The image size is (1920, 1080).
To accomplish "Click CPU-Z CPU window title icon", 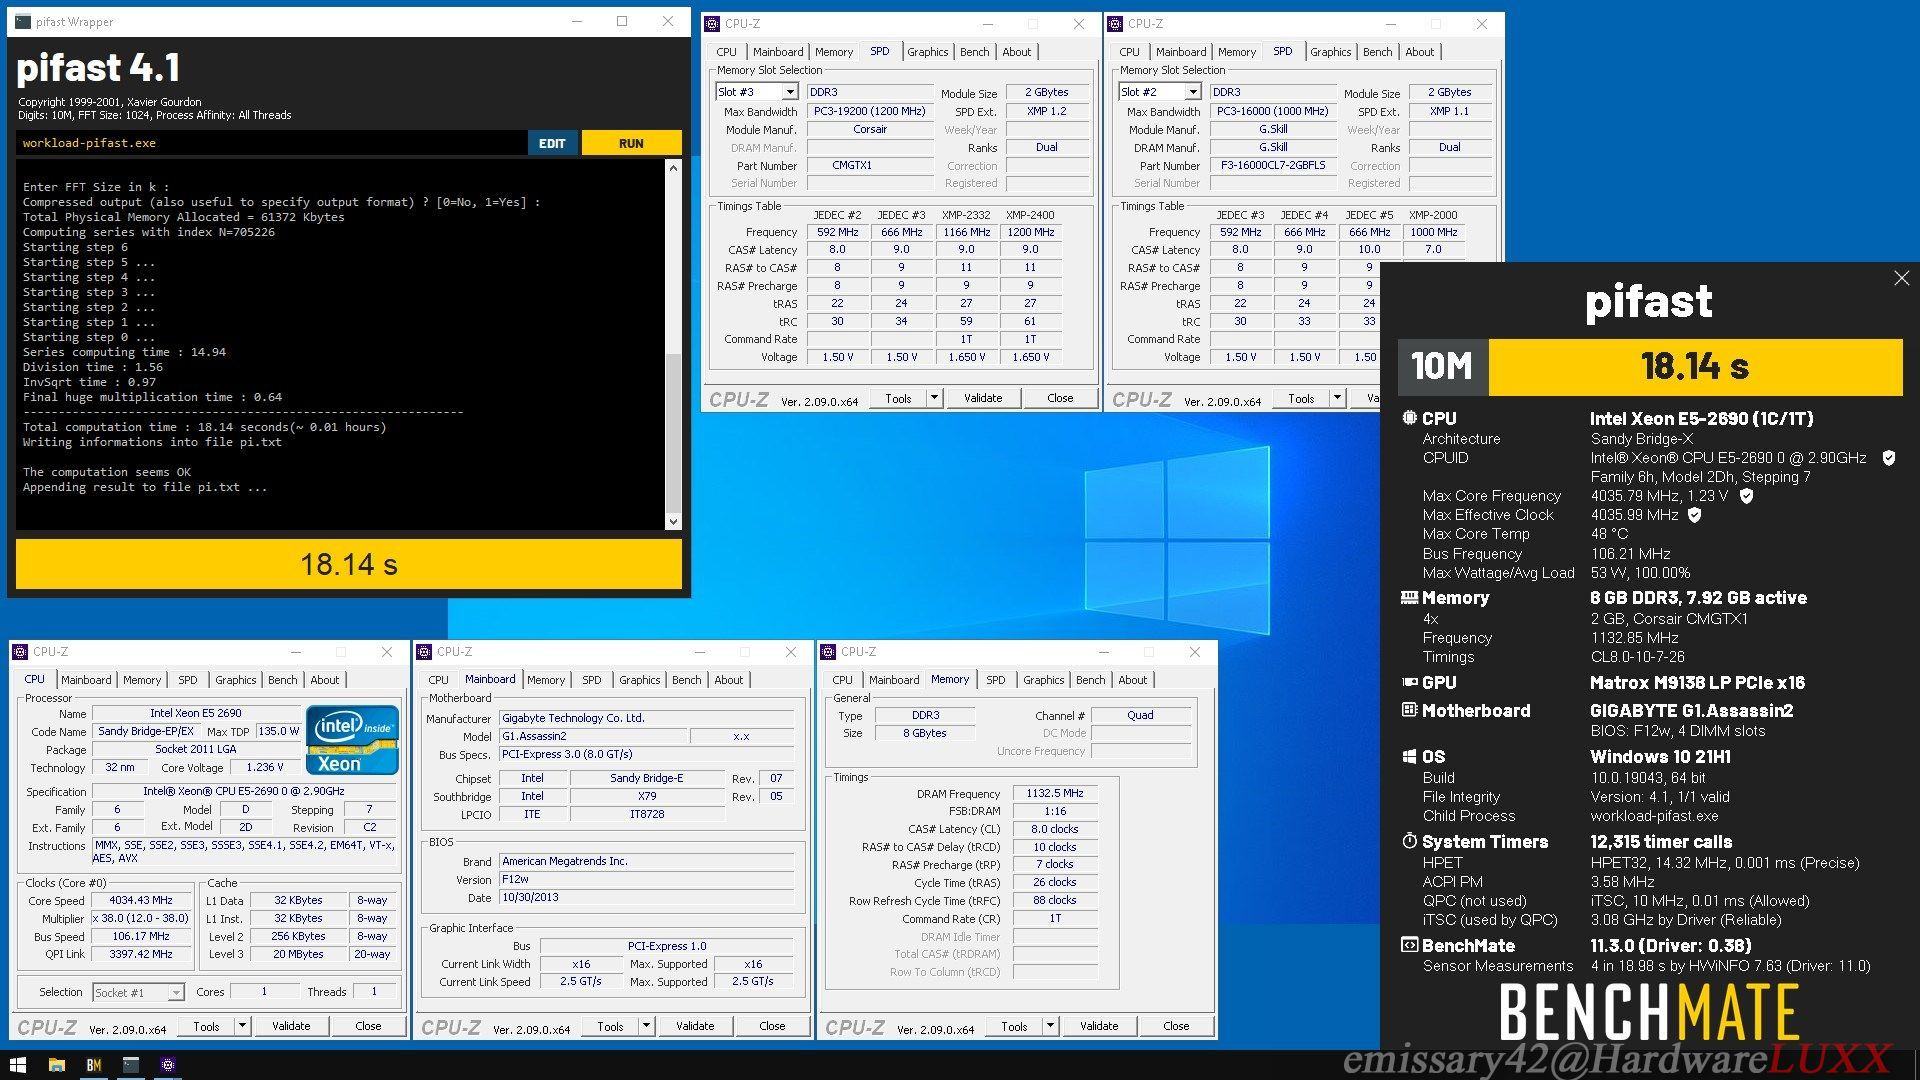I will click(x=21, y=651).
